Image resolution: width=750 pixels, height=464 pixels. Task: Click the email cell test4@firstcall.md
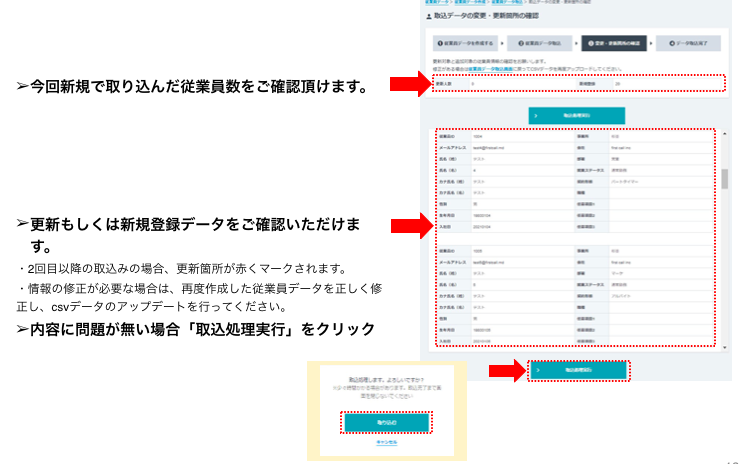488,148
